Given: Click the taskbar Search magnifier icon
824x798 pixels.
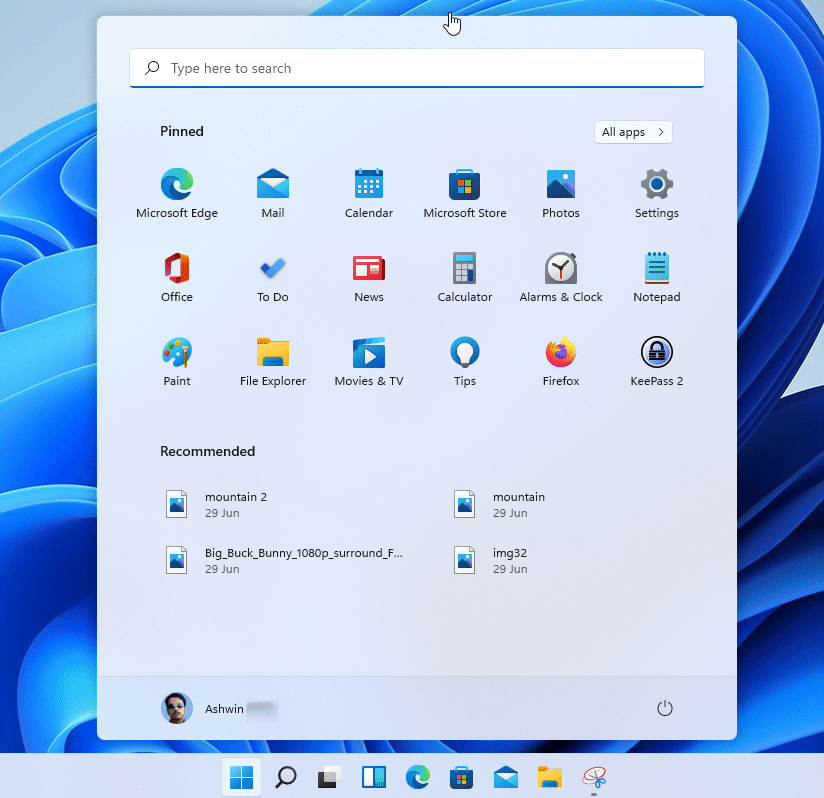Looking at the screenshot, I should tap(286, 777).
